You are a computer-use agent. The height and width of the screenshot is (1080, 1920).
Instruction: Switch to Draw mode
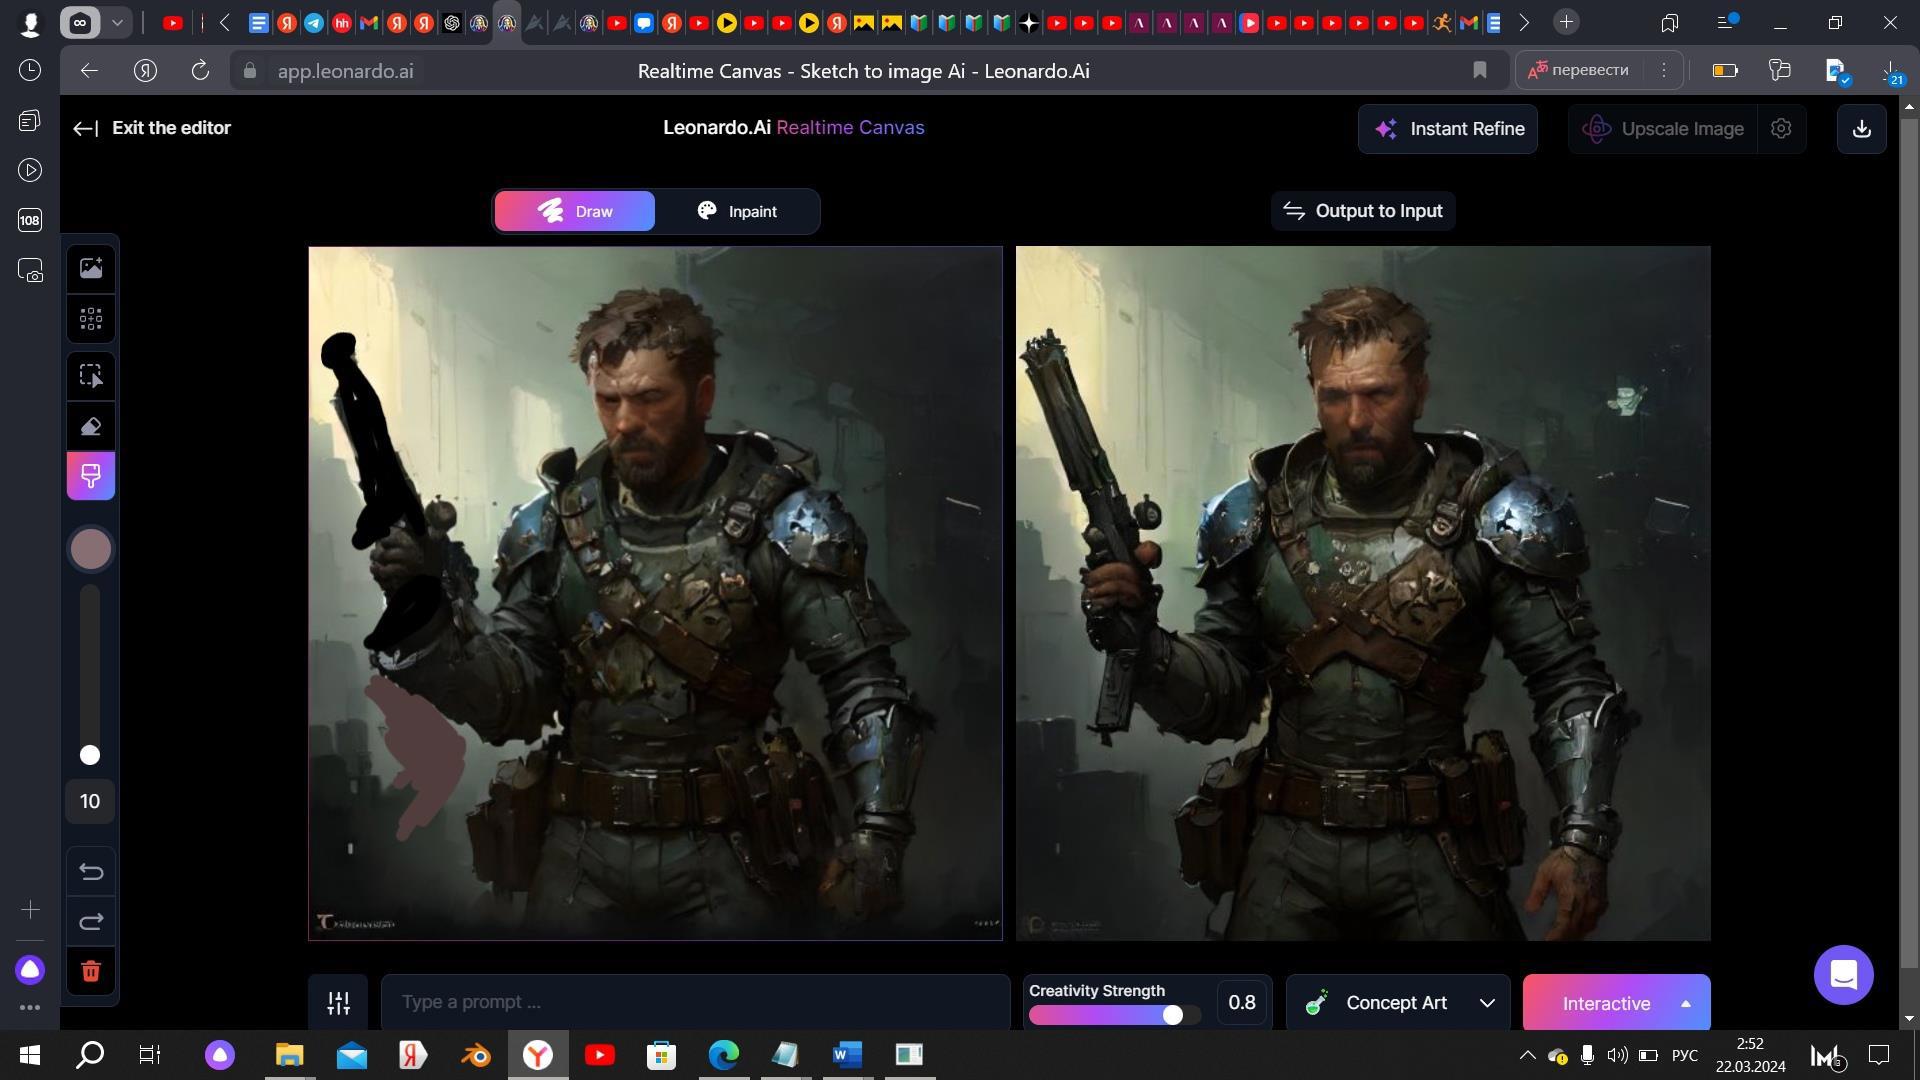(575, 212)
